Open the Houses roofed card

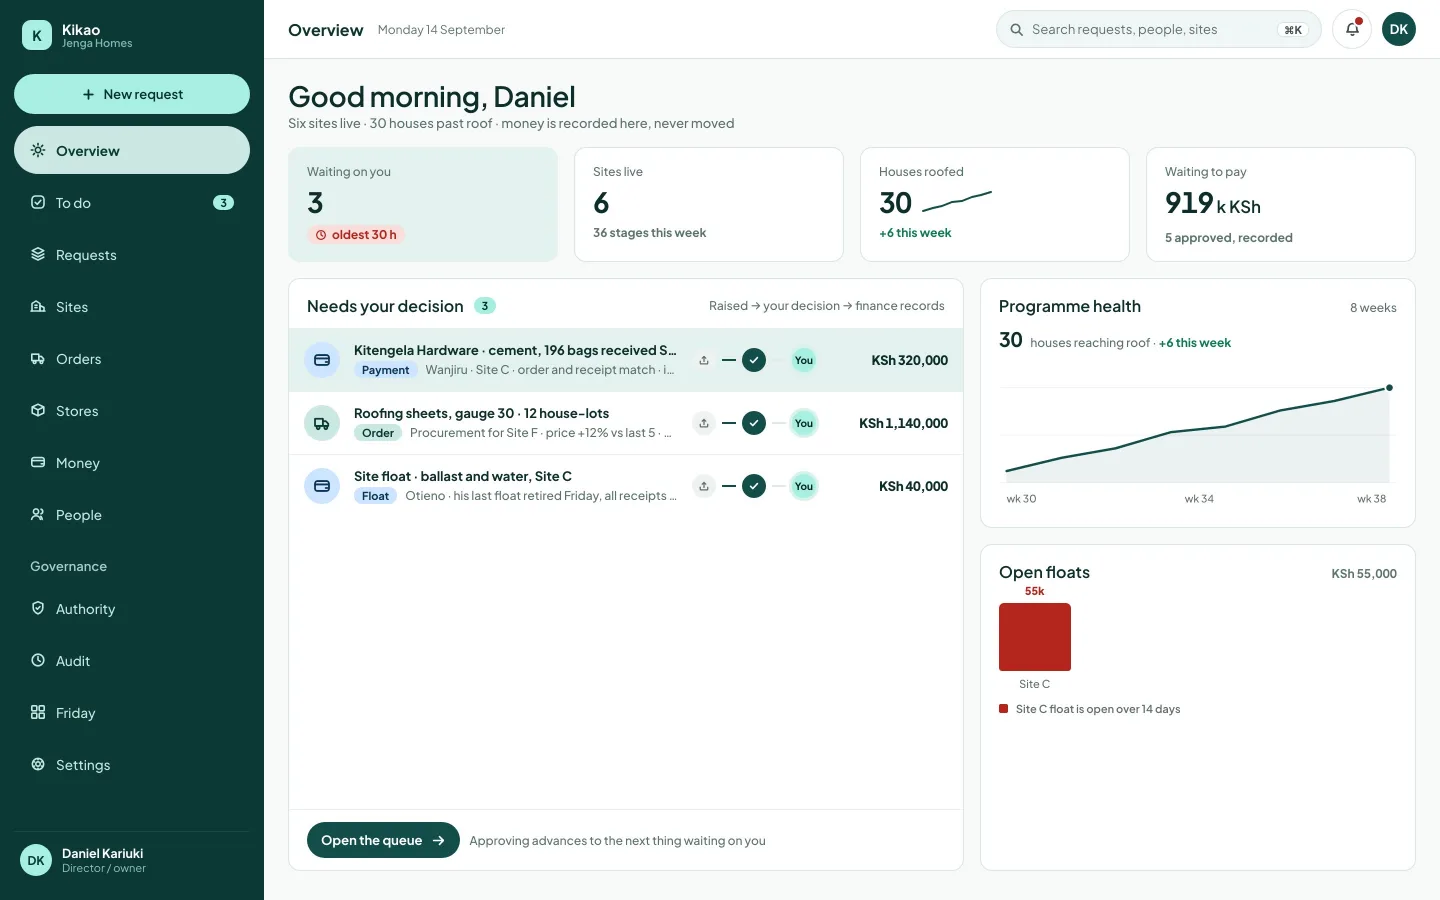(995, 204)
